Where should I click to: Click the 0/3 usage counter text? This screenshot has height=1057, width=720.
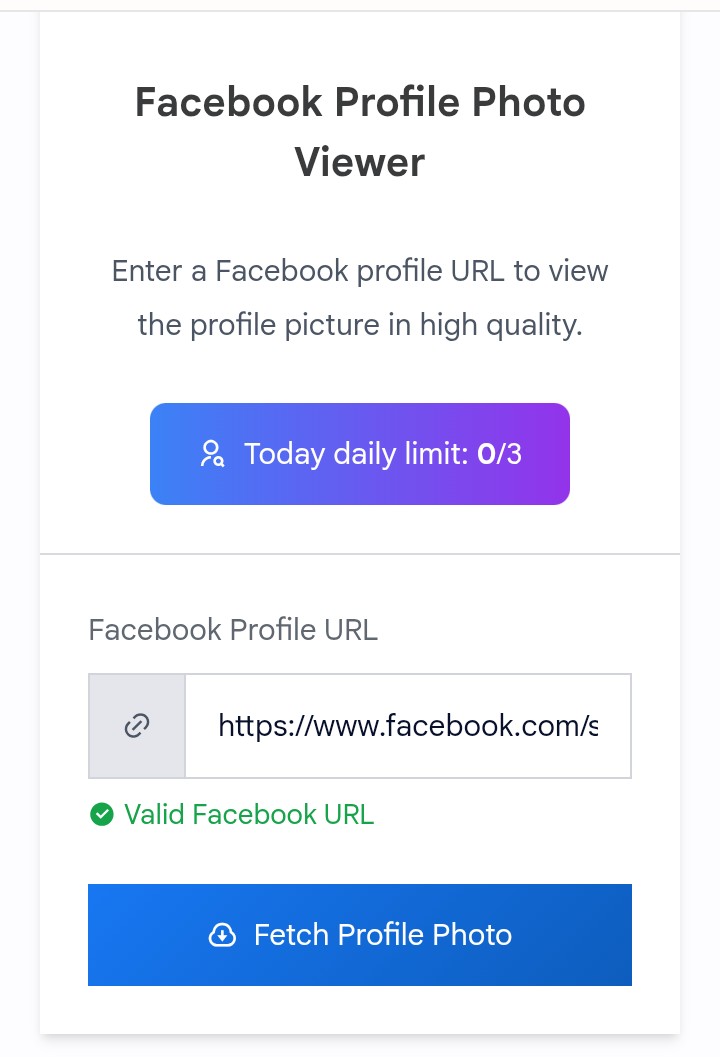coord(500,454)
